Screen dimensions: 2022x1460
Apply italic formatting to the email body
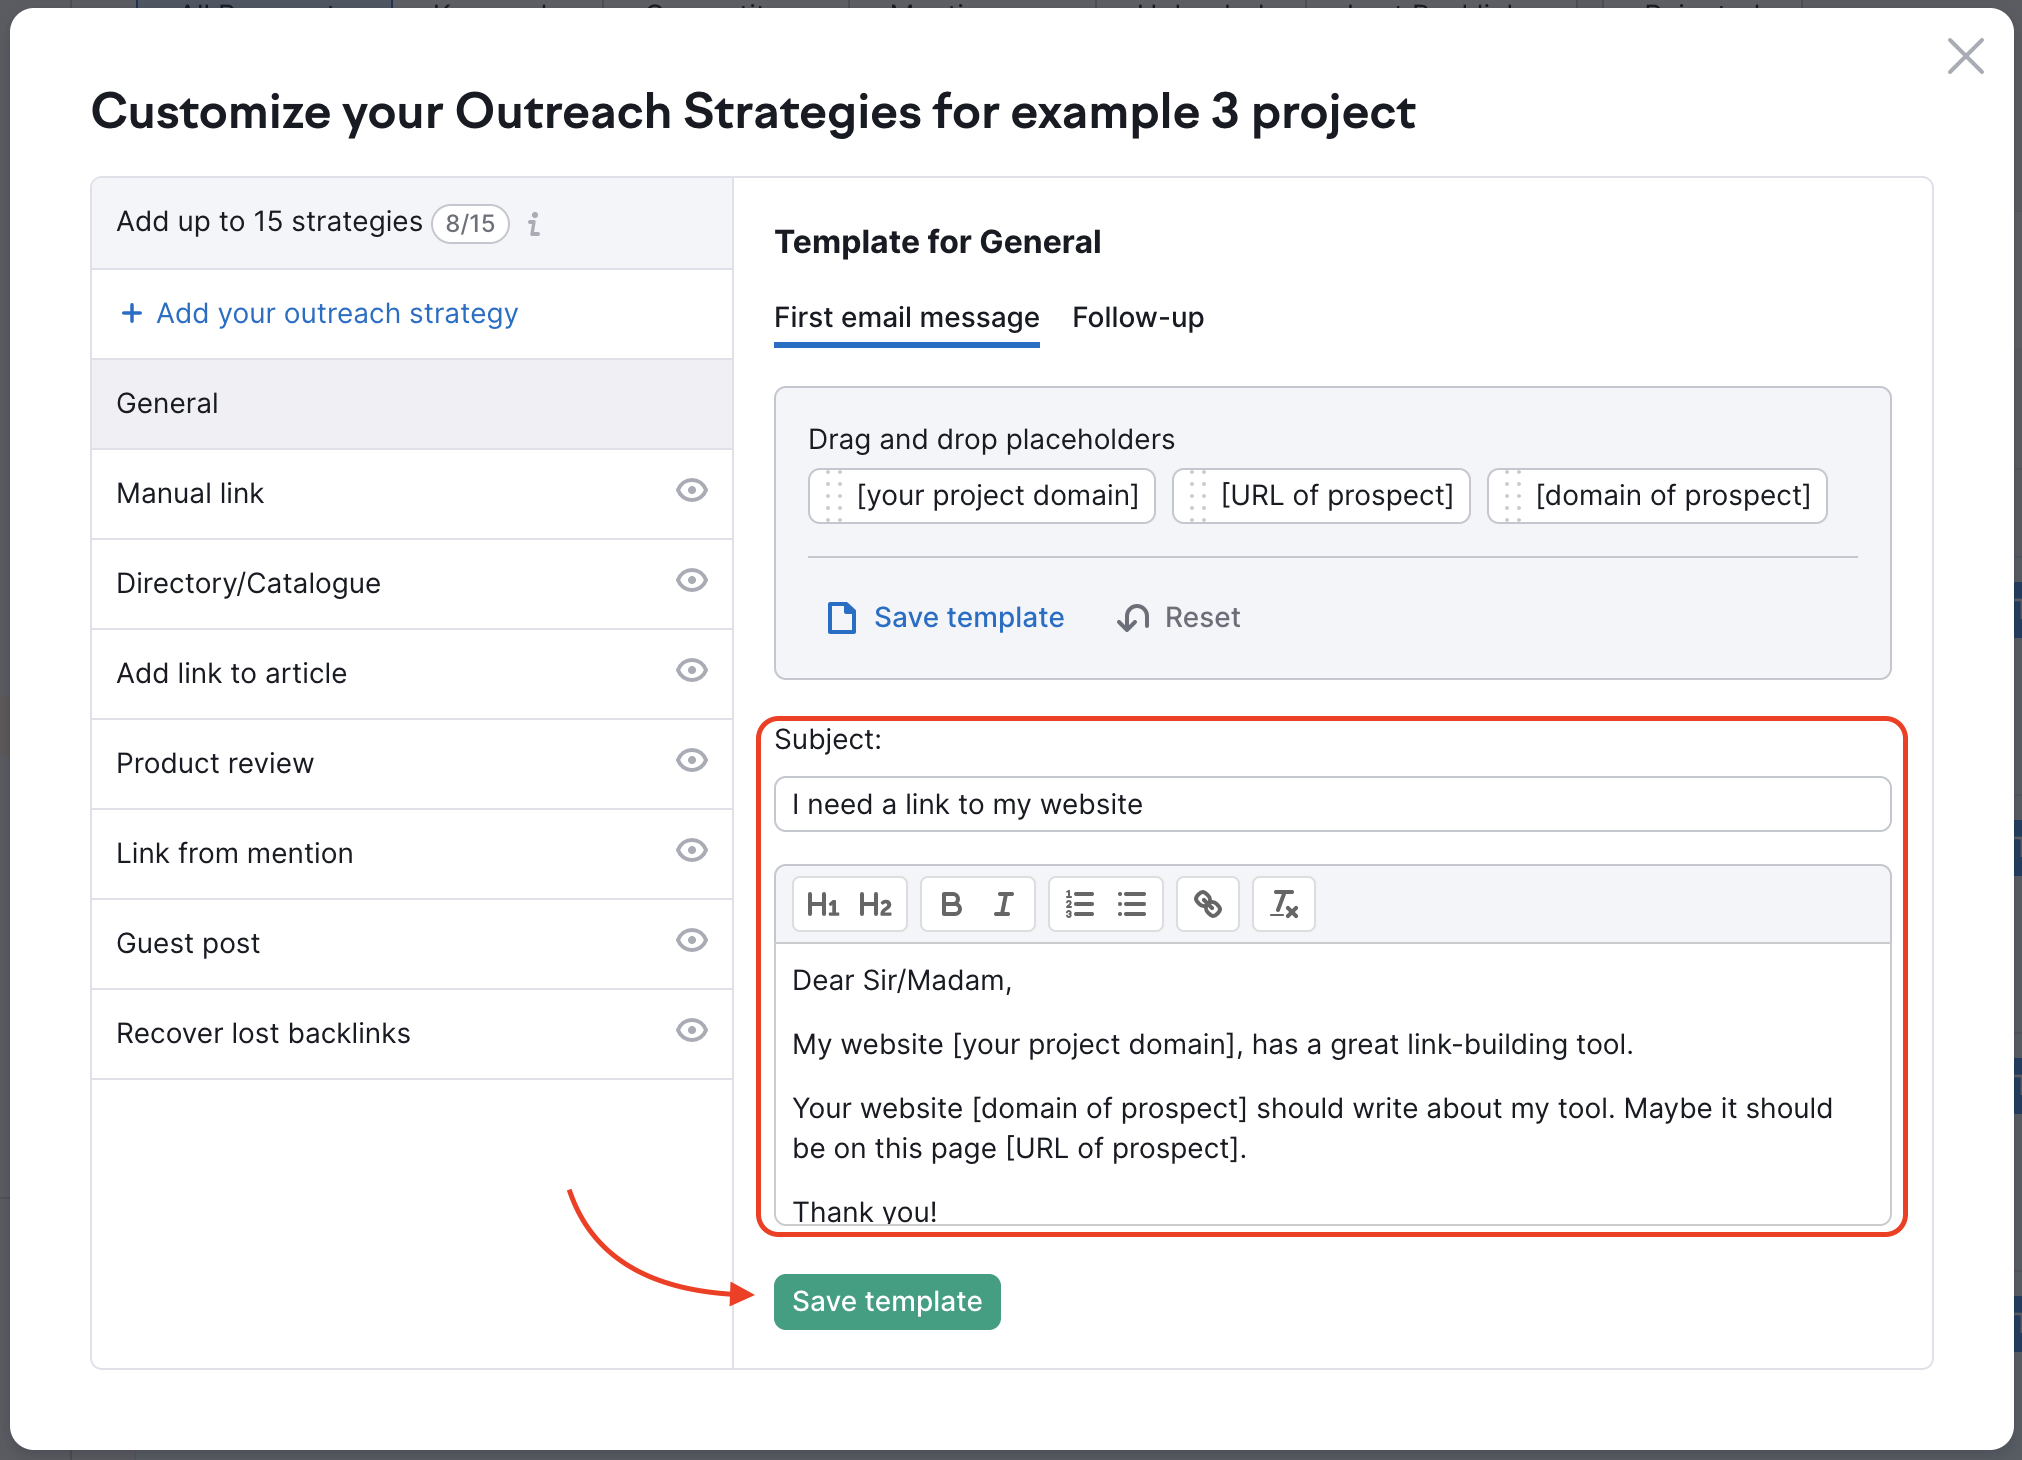point(1004,904)
